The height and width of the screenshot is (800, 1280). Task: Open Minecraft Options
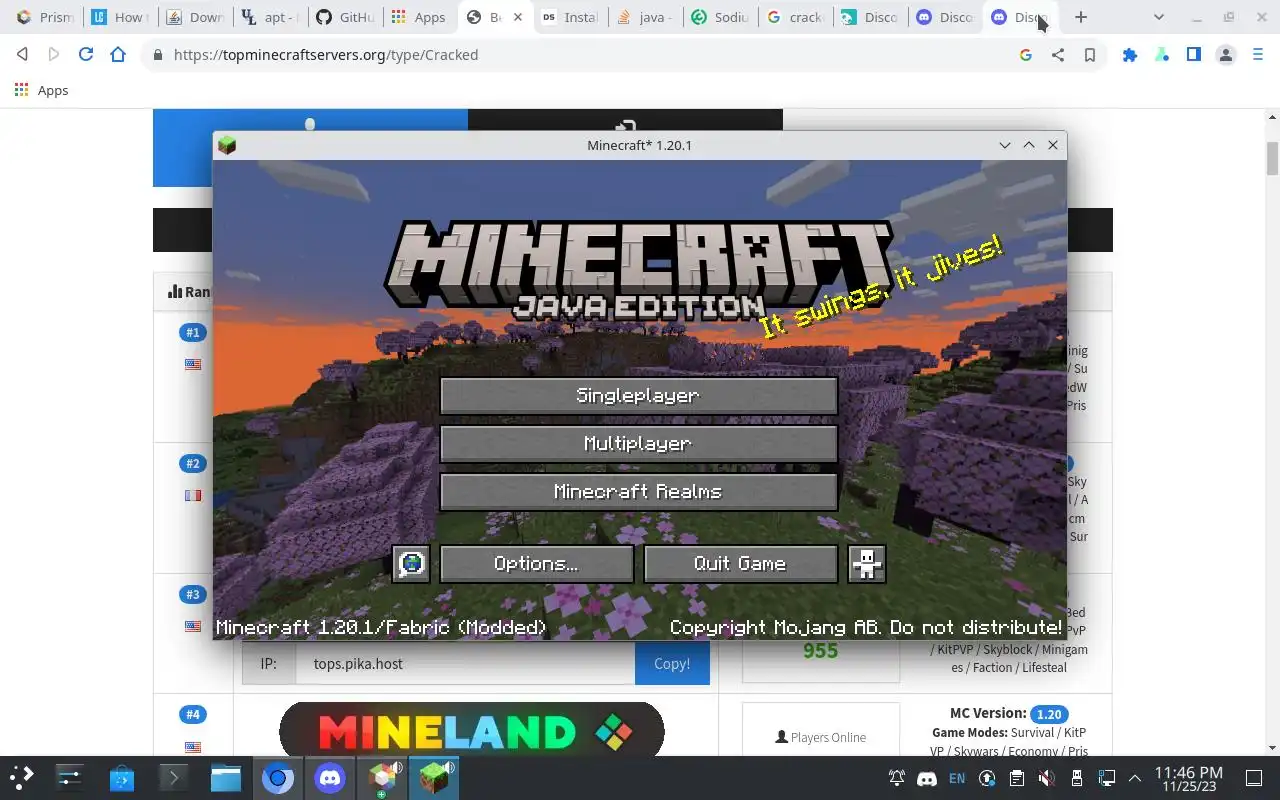tap(536, 564)
